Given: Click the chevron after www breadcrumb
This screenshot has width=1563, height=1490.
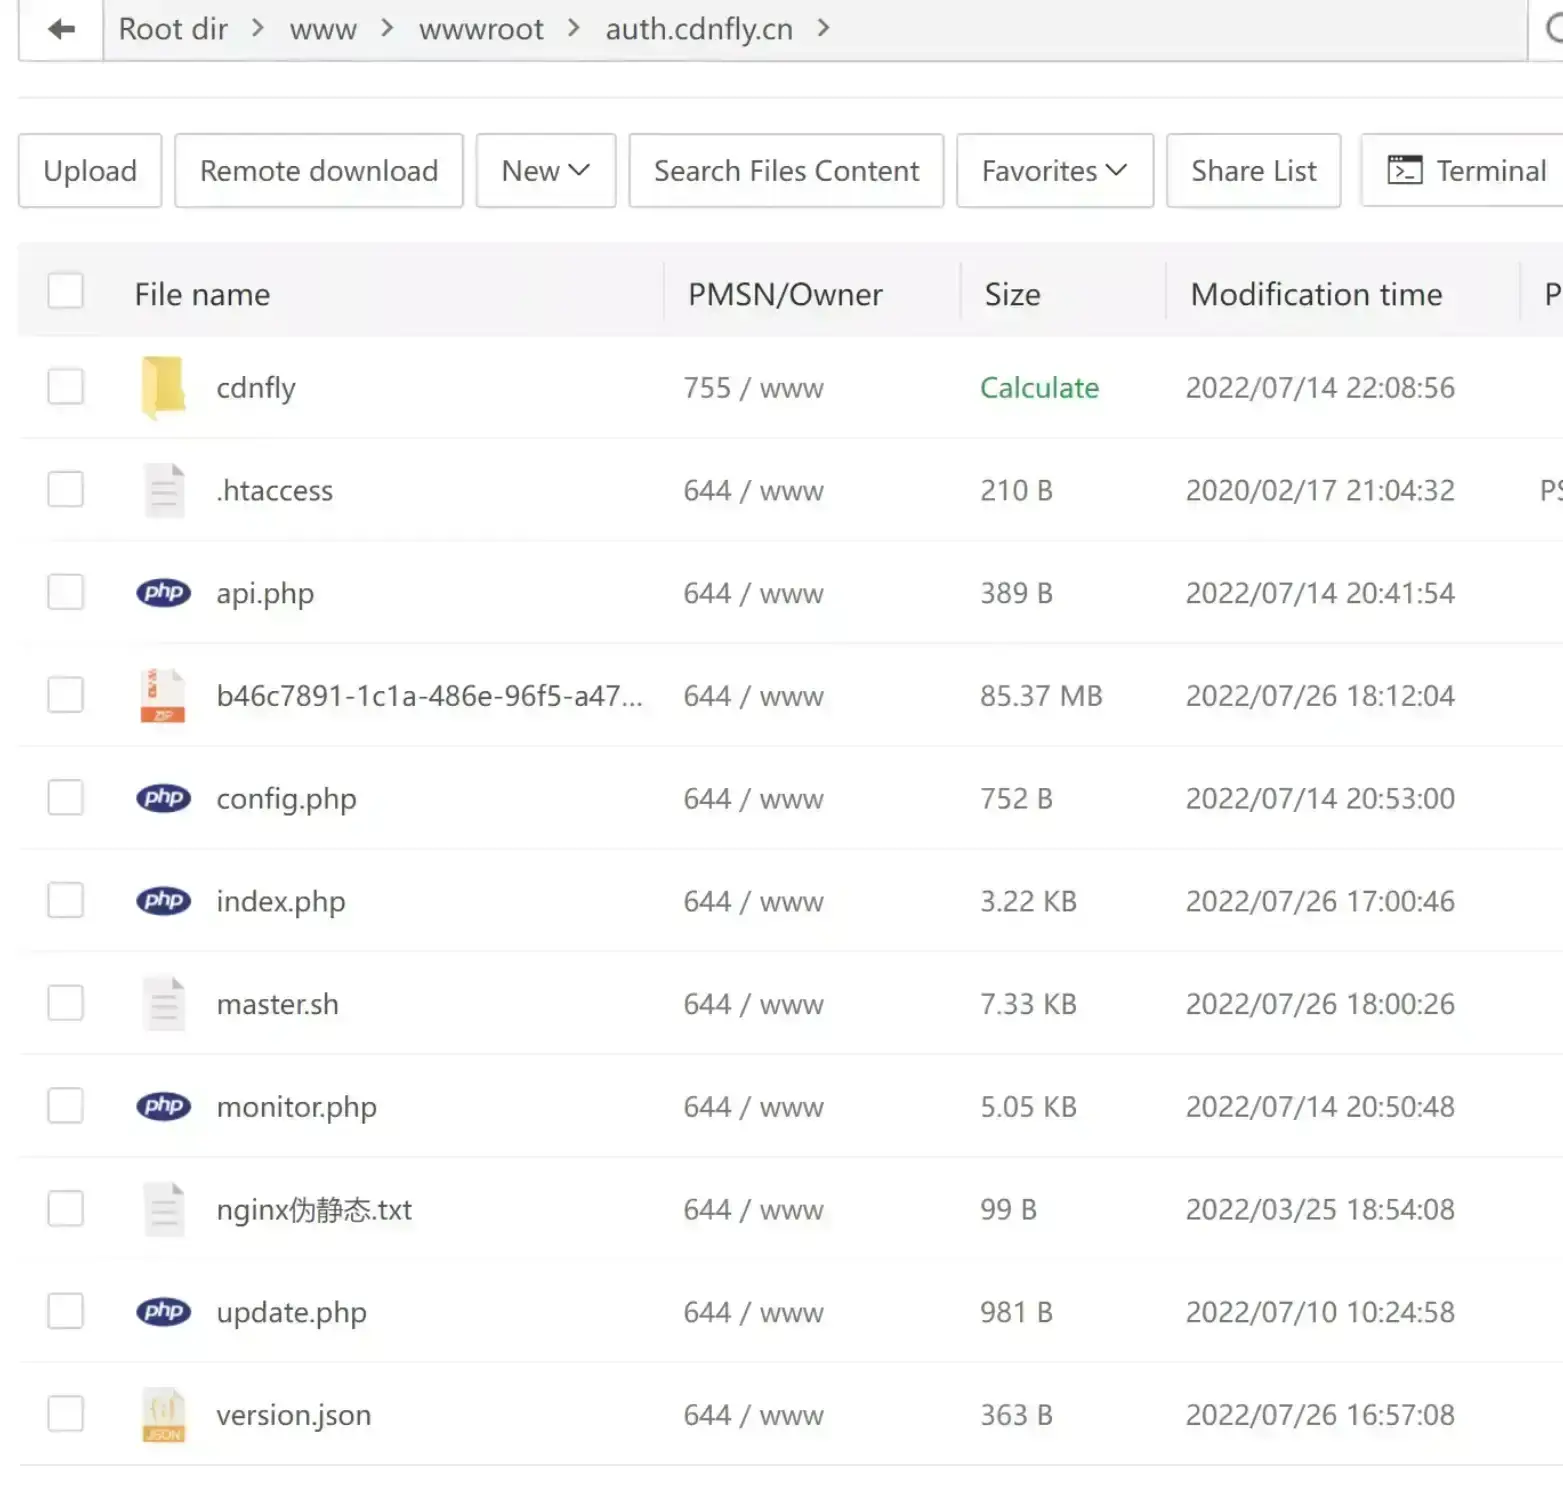Looking at the screenshot, I should [x=387, y=28].
